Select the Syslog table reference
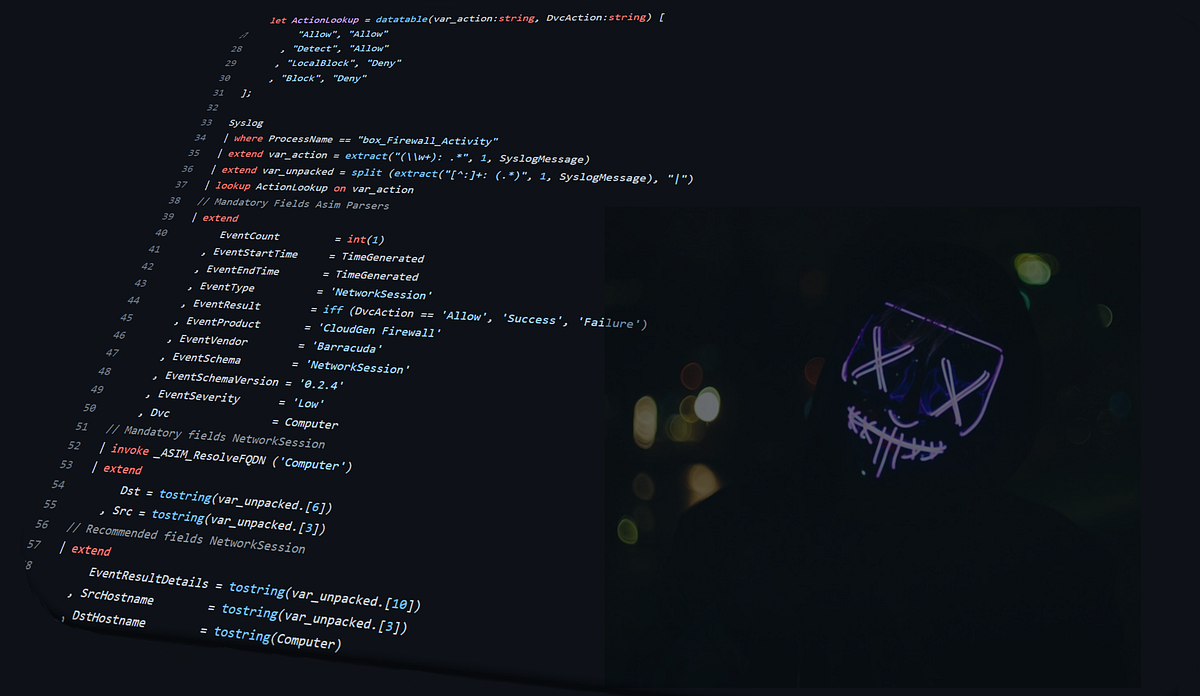This screenshot has height=696, width=1200. 246,122
